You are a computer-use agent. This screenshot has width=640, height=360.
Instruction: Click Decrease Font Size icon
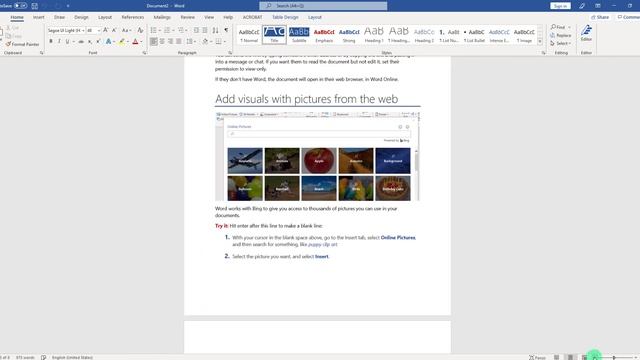tap(114, 30)
